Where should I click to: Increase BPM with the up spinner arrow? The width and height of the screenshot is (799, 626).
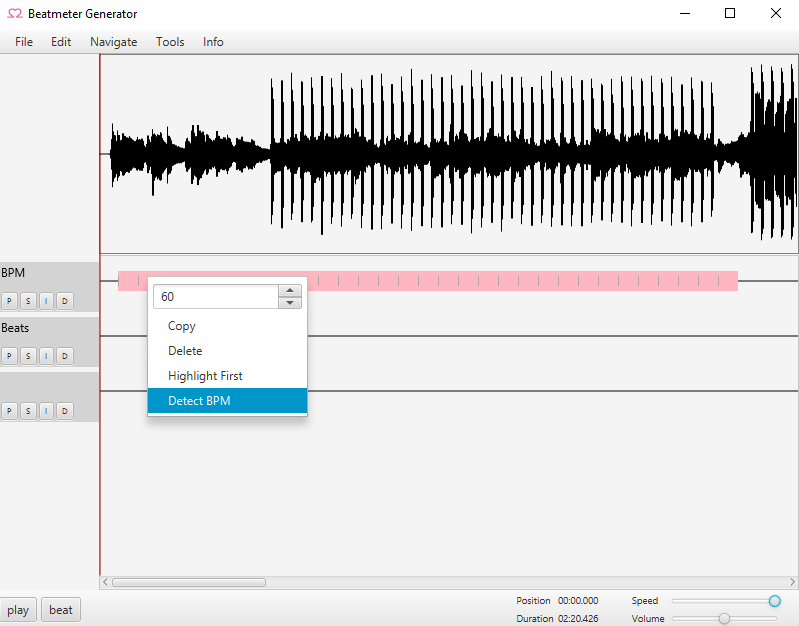290,291
